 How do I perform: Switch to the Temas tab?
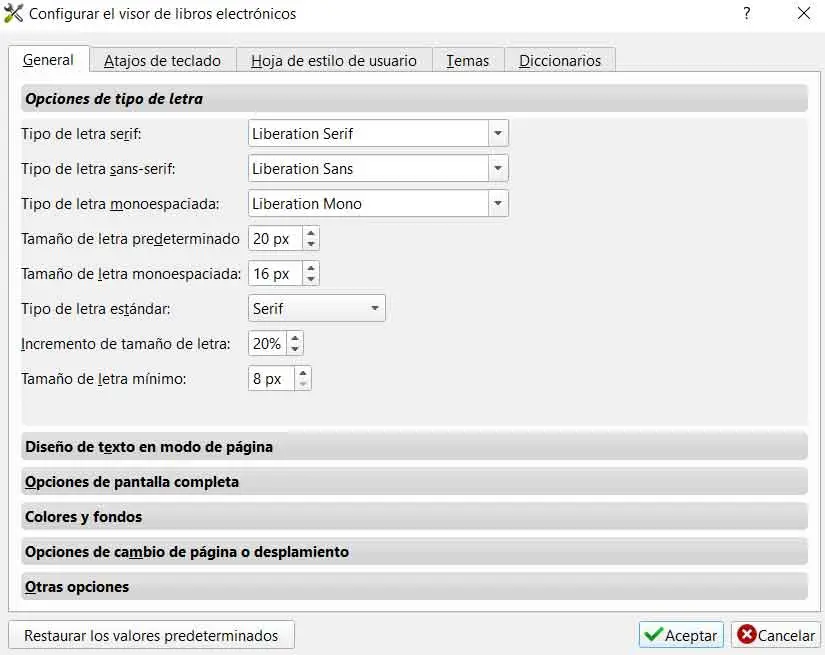(x=467, y=61)
